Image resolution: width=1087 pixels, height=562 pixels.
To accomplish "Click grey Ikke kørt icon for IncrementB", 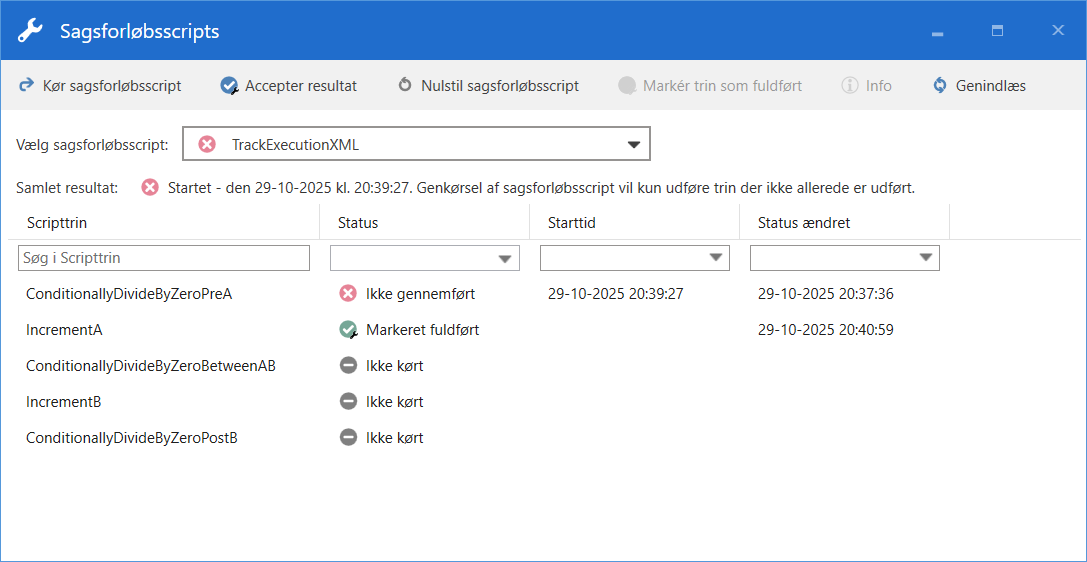I will point(348,402).
